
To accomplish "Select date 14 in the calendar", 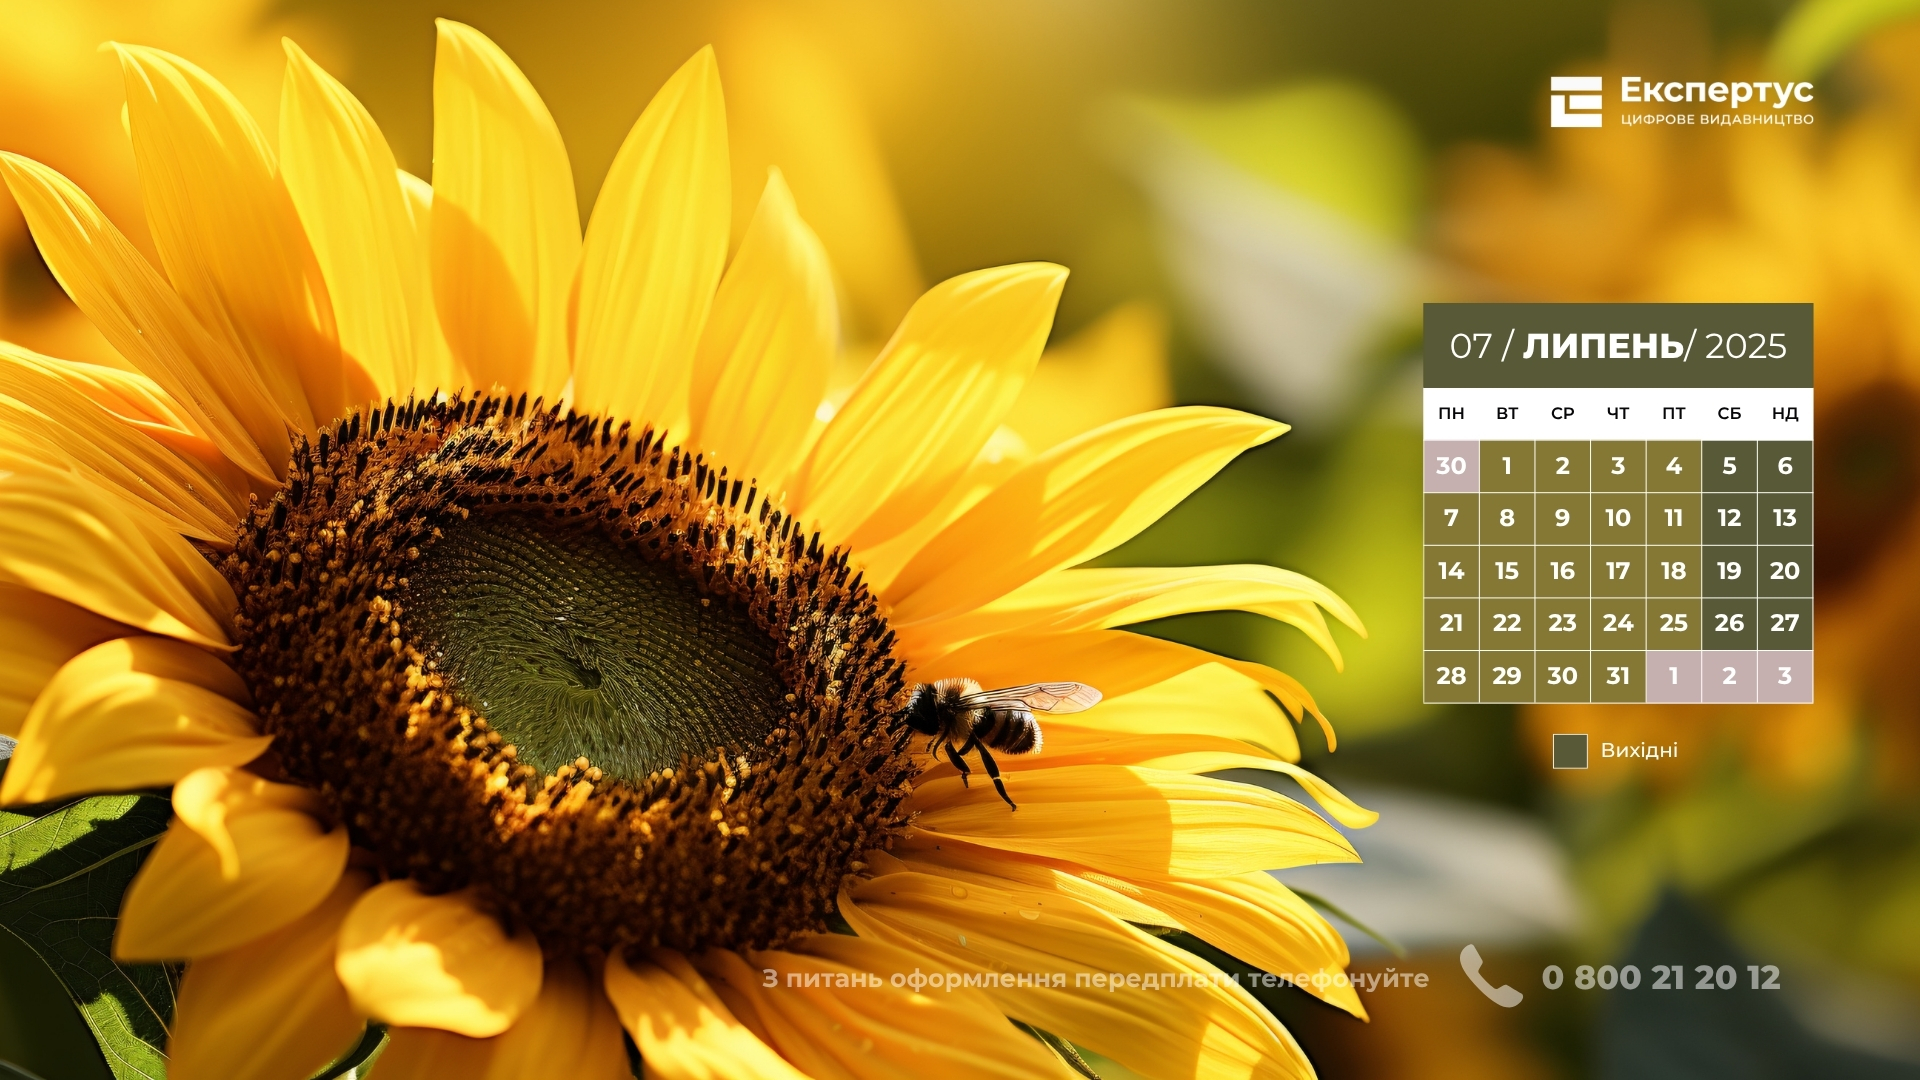I will click(1451, 571).
